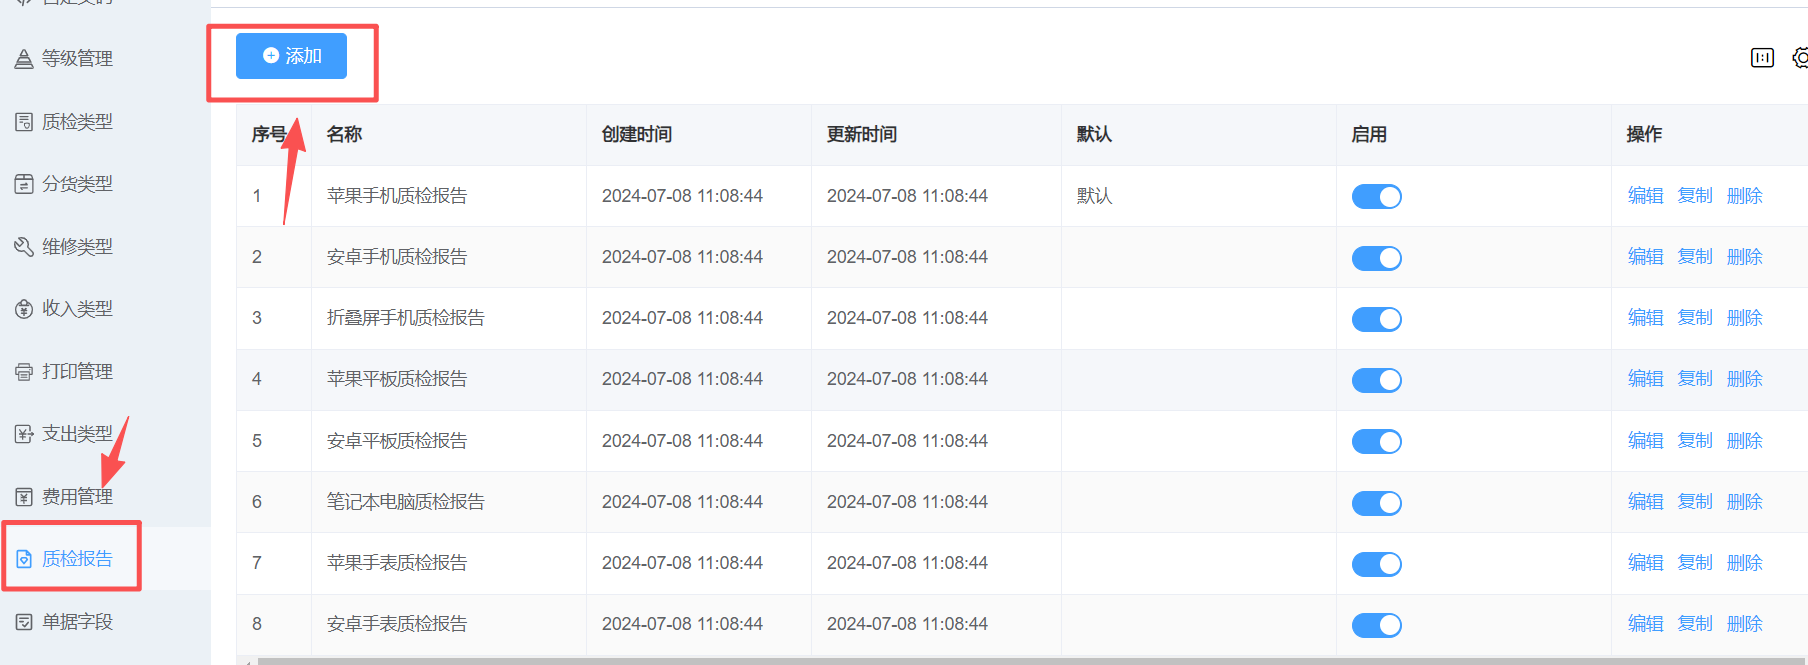Edit the 安卓手机质检报告 row

coord(1645,257)
